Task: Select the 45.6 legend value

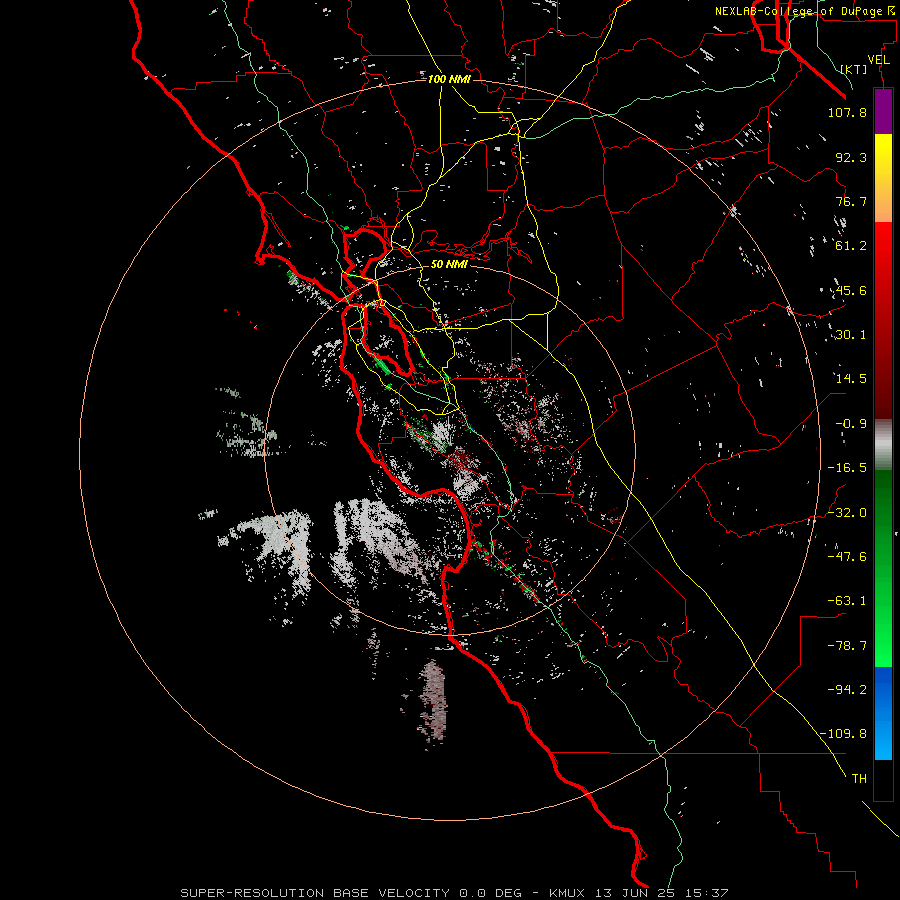Action: pos(851,290)
